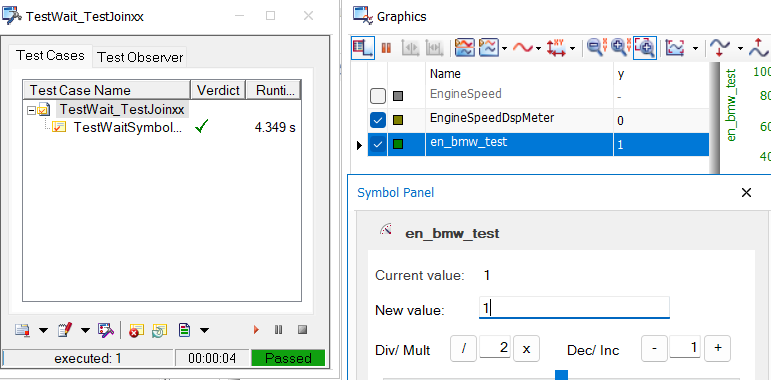Open the separate-axes graph view dropdown arrow
The width and height of the screenshot is (771, 380).
(505, 49)
